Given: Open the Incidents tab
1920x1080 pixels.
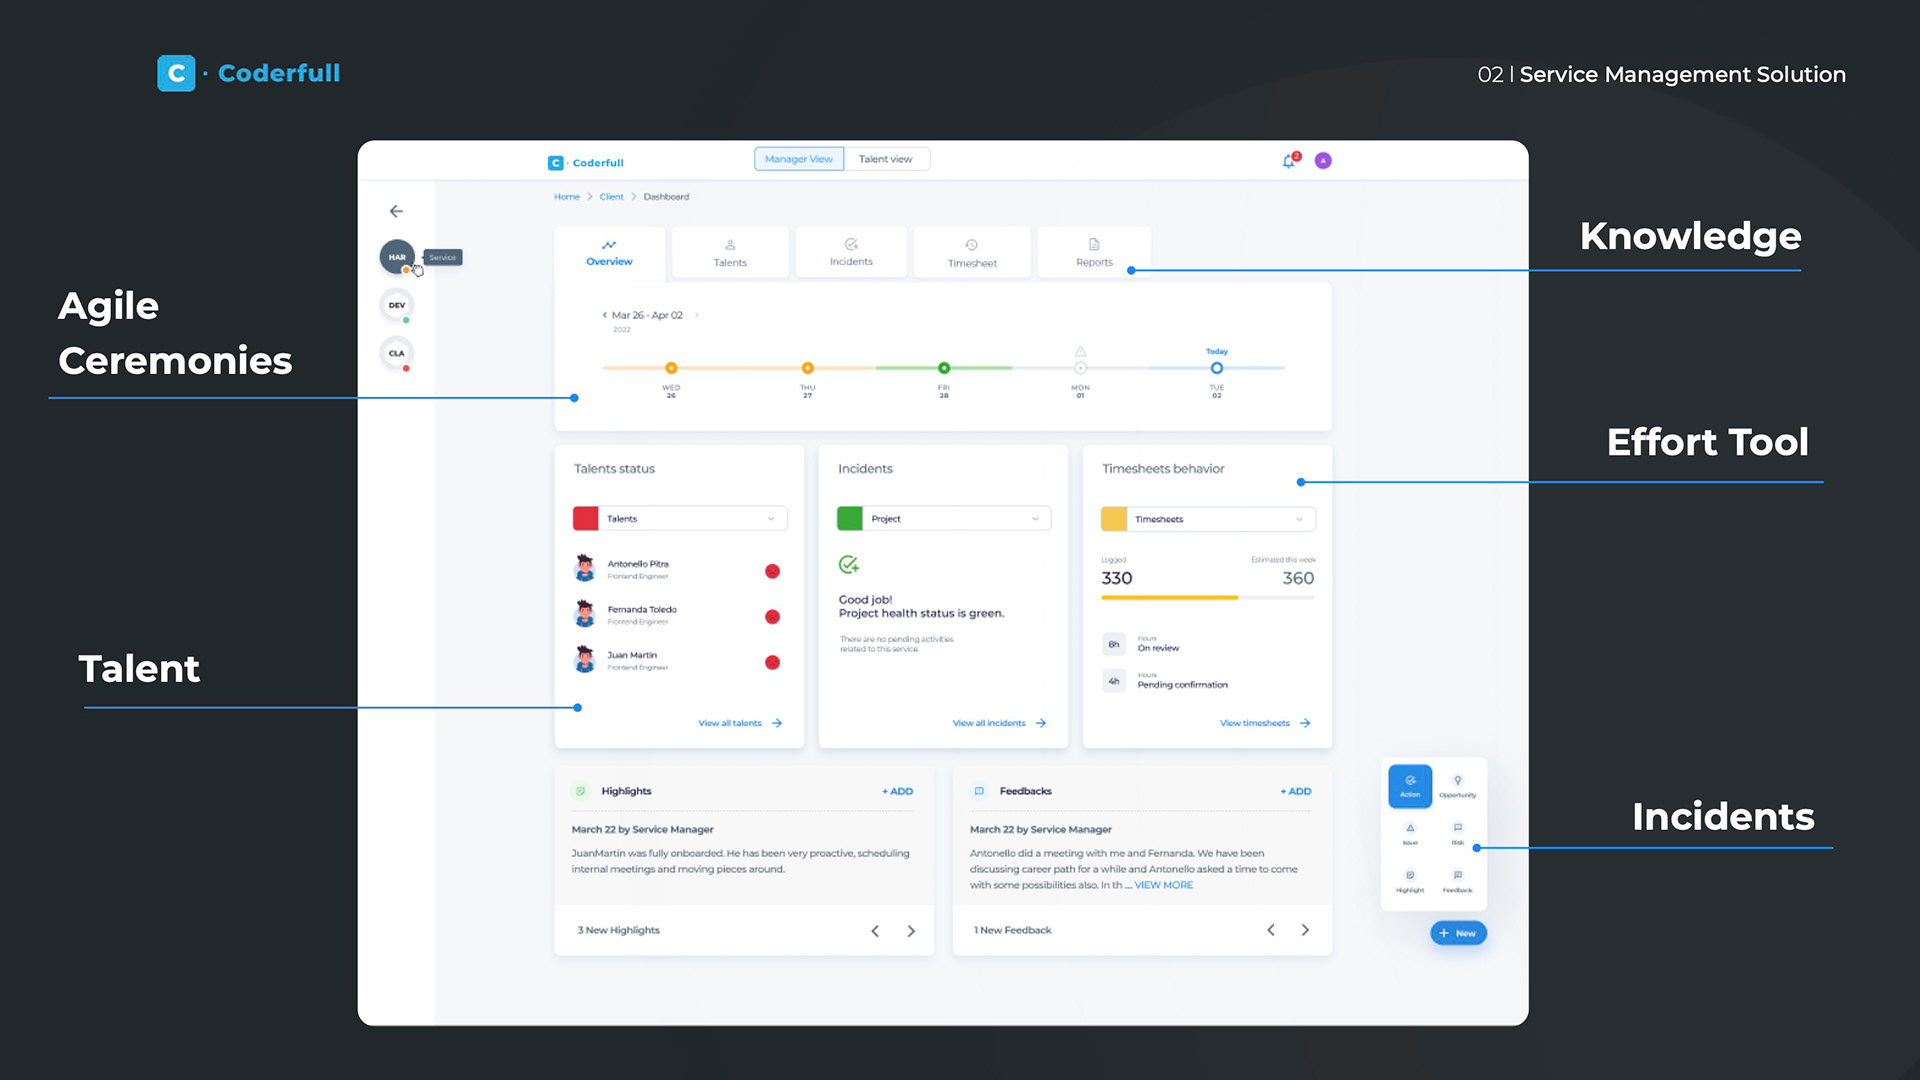Looking at the screenshot, I should pos(851,252).
